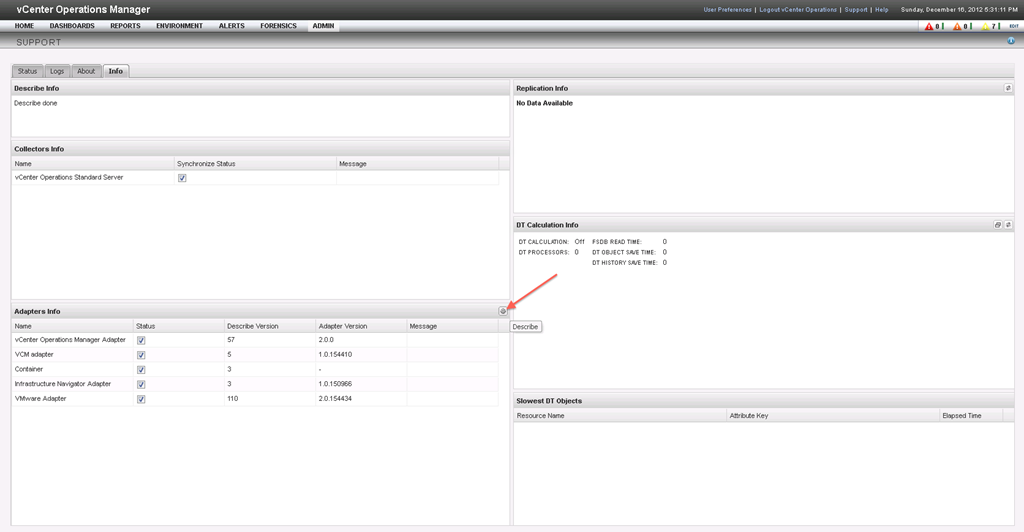Image resolution: width=1024 pixels, height=532 pixels.
Task: Click the orange alert triangle icon
Action: (957, 26)
